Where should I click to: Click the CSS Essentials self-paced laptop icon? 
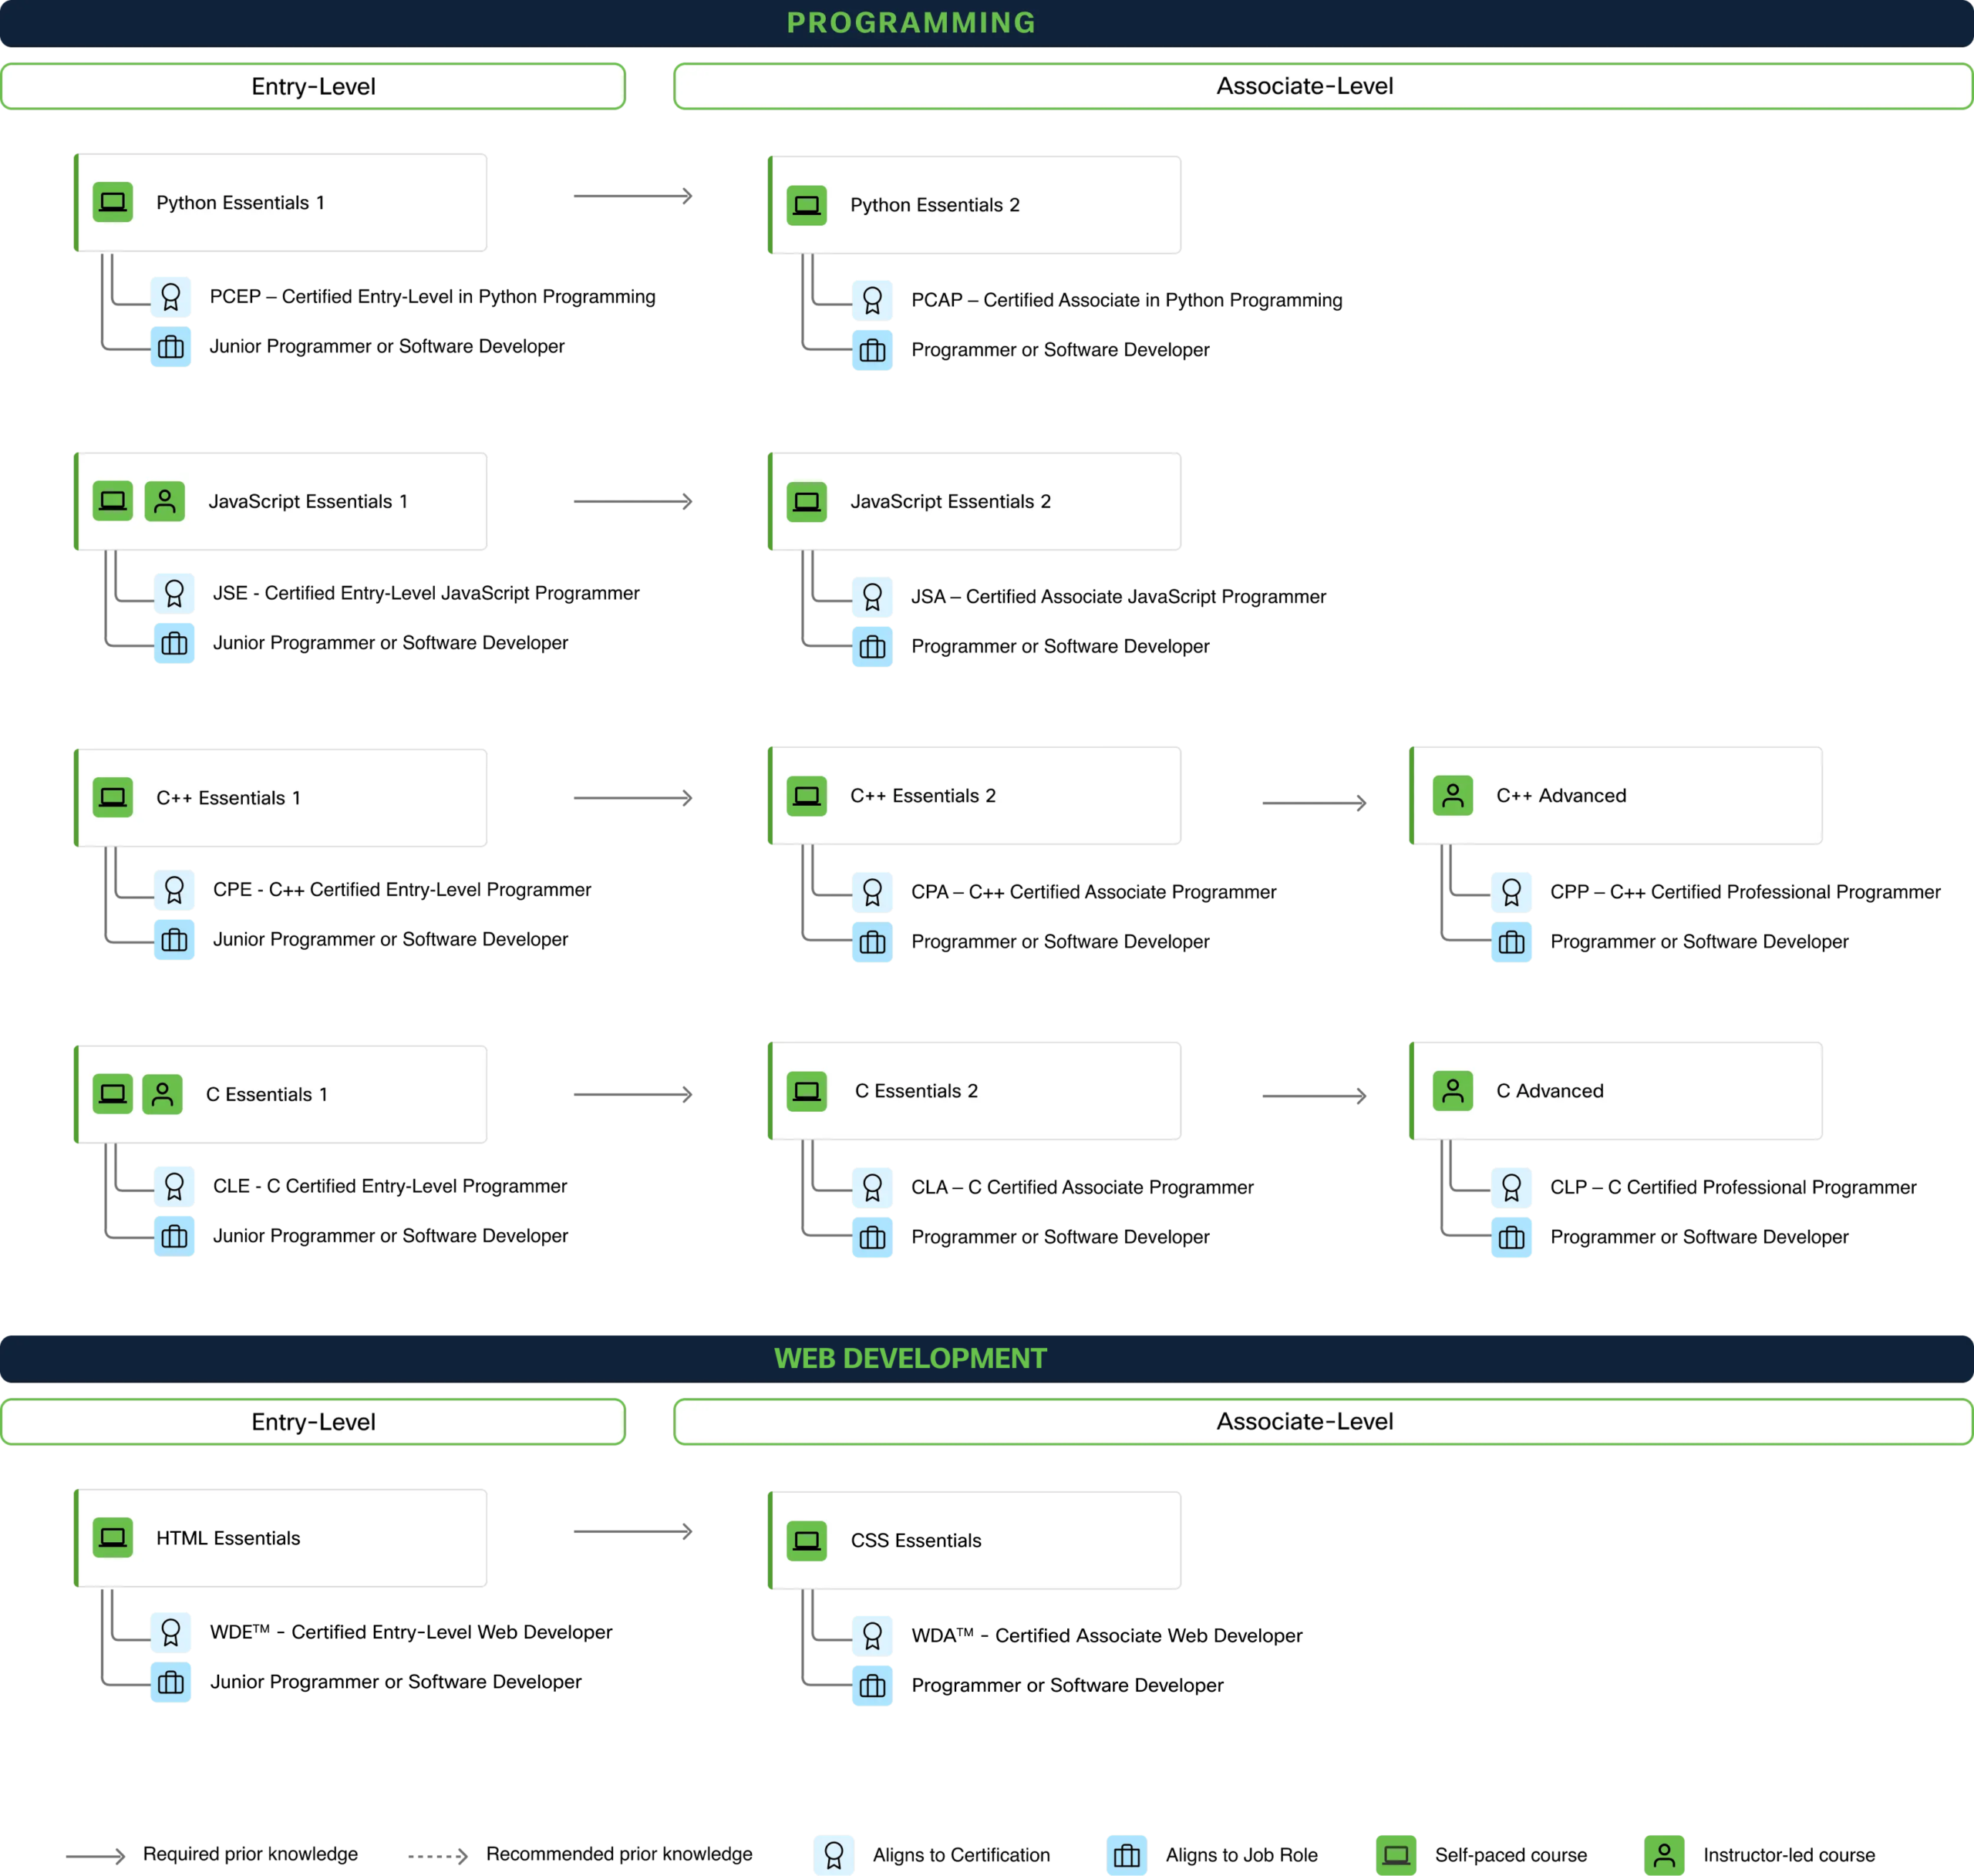pos(806,1540)
